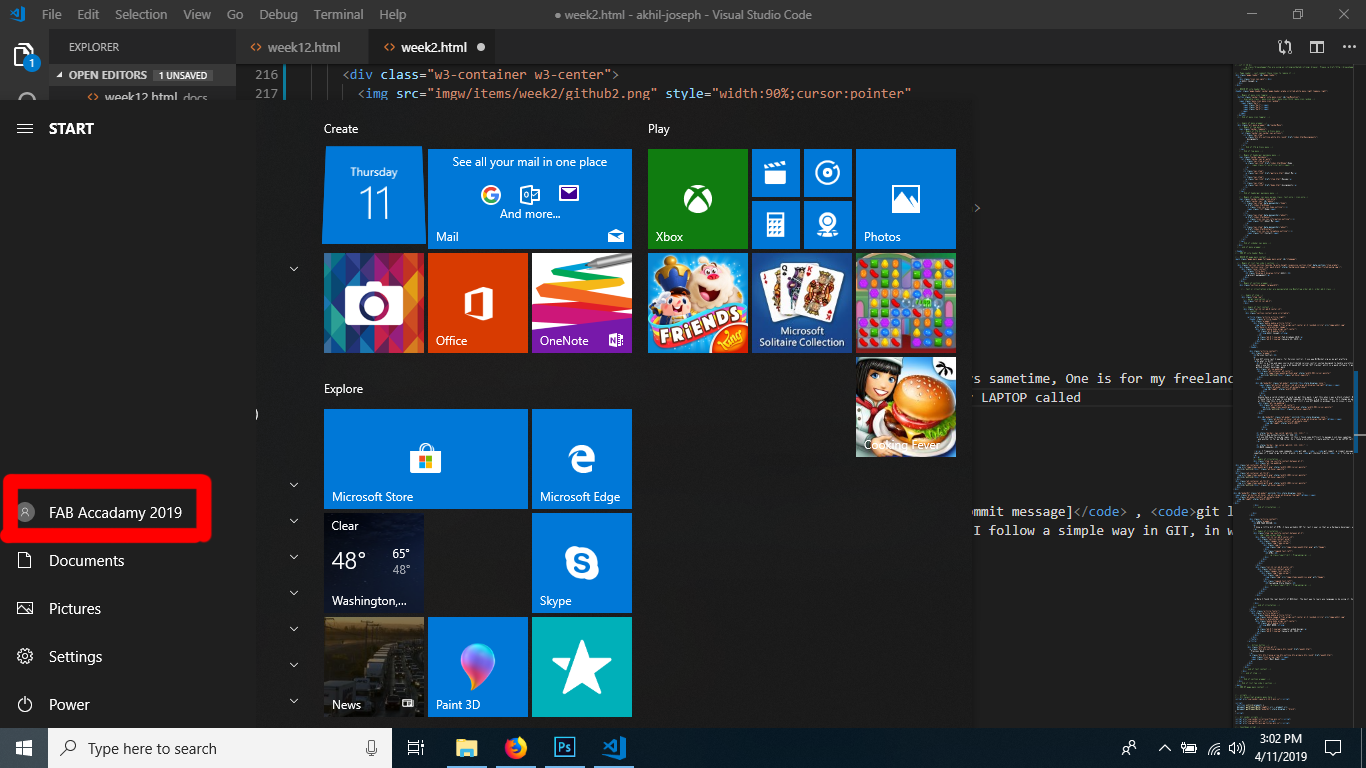Open the volume control in the system tray
Screen dimensions: 1366x768
1238,748
